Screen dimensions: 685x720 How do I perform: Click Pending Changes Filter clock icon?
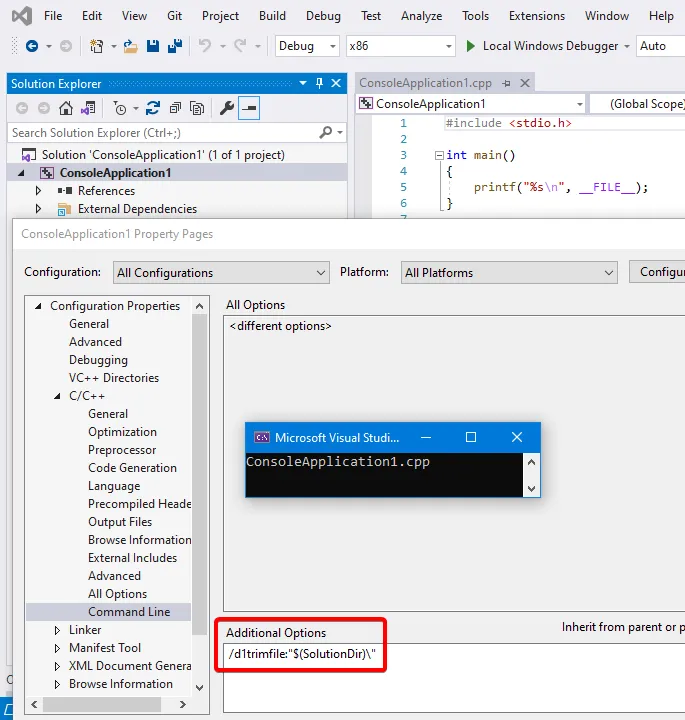click(119, 108)
